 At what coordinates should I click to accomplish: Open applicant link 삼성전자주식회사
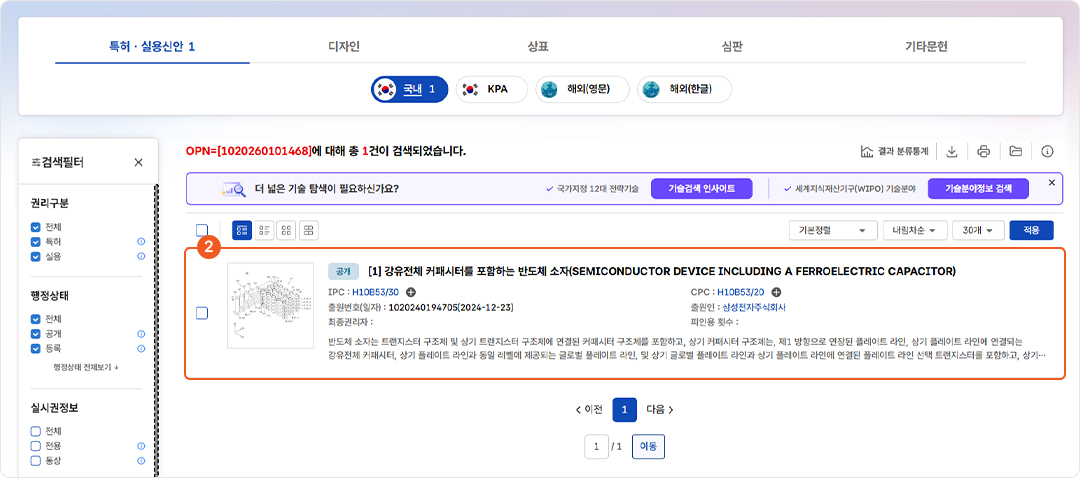pyautogui.click(x=754, y=307)
